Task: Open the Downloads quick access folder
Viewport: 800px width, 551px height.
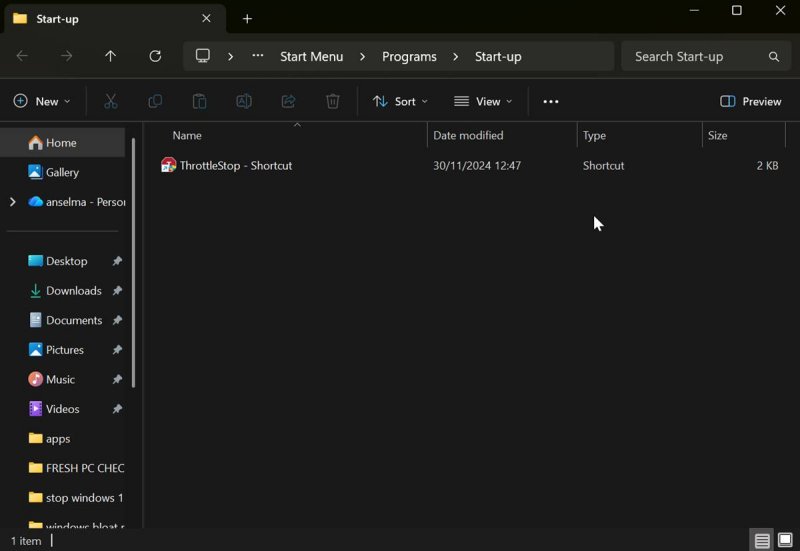Action: [x=74, y=291]
